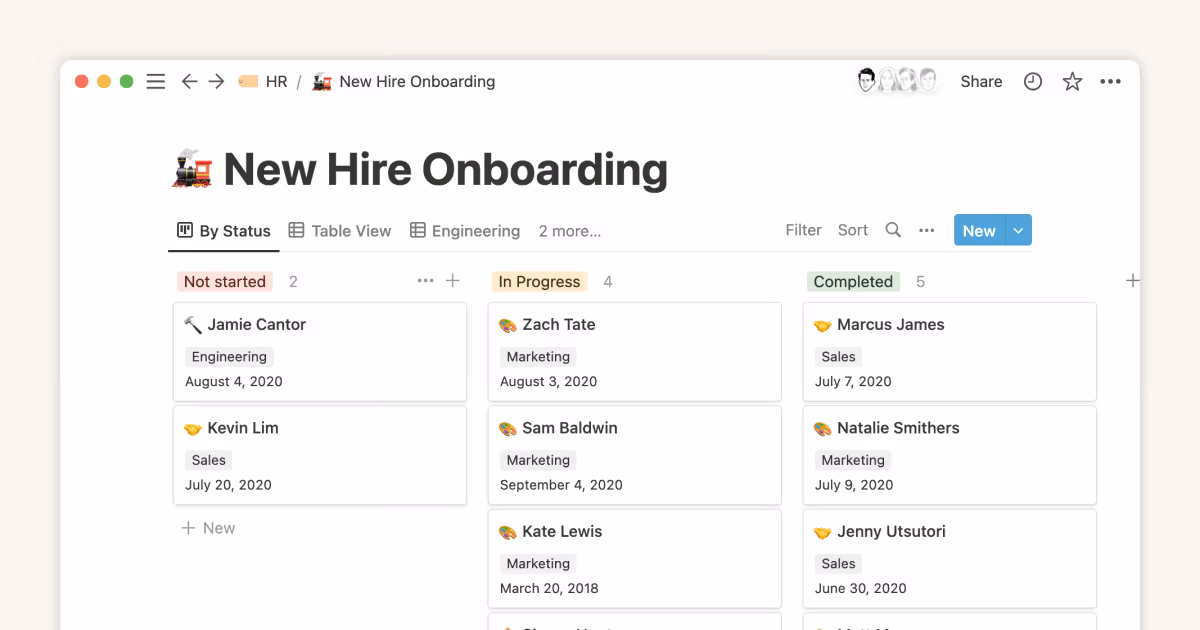This screenshot has height=630, width=1200.
Task: Favorite the page with the star icon
Action: point(1071,81)
